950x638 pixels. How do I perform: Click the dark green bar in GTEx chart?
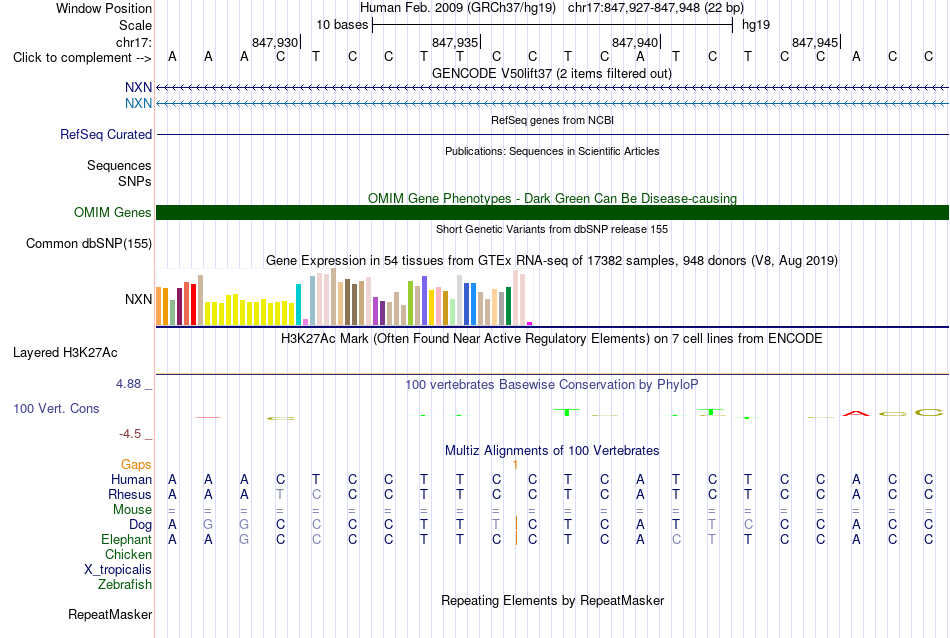(508, 306)
